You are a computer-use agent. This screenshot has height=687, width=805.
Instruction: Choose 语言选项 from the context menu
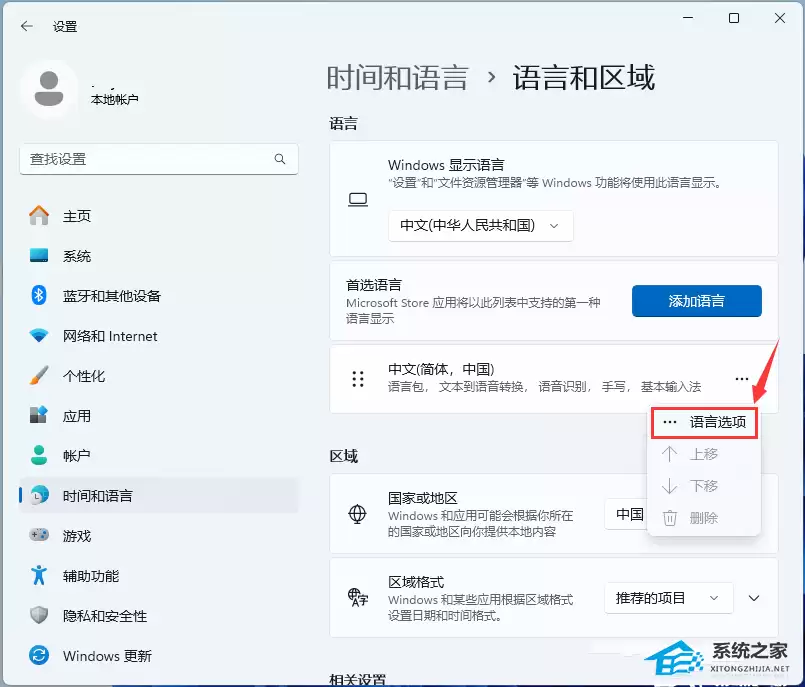tap(704, 423)
